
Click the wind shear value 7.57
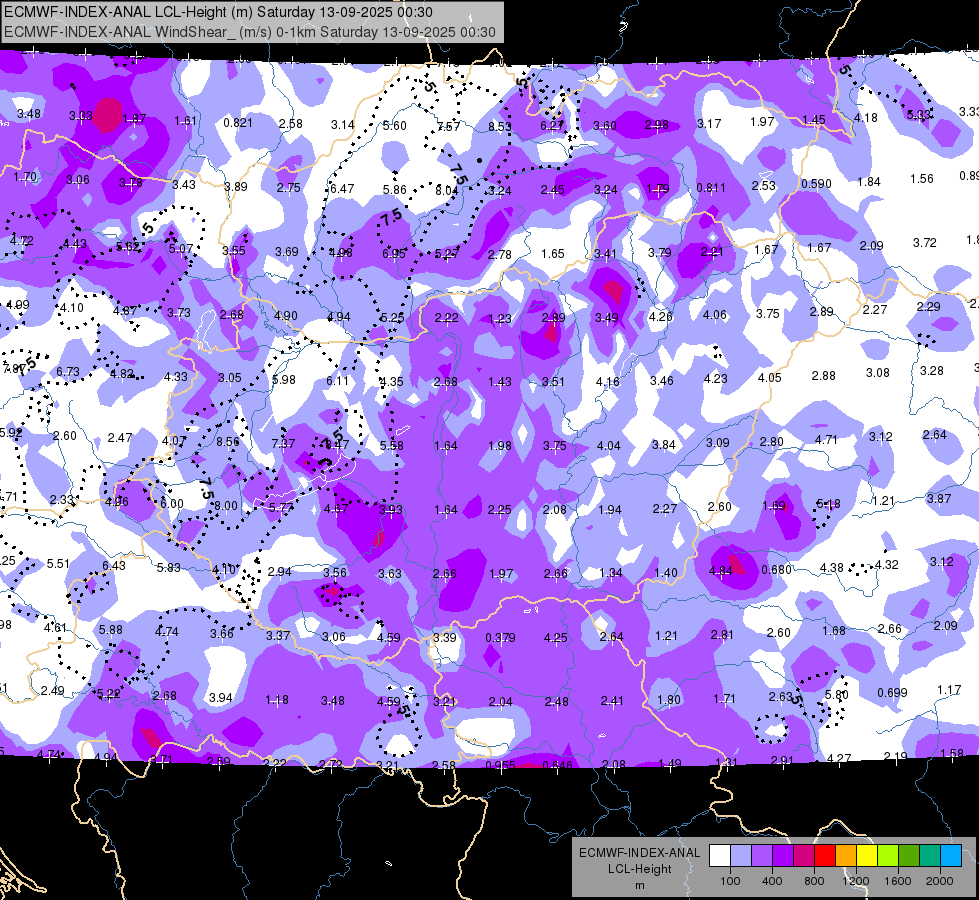click(448, 126)
